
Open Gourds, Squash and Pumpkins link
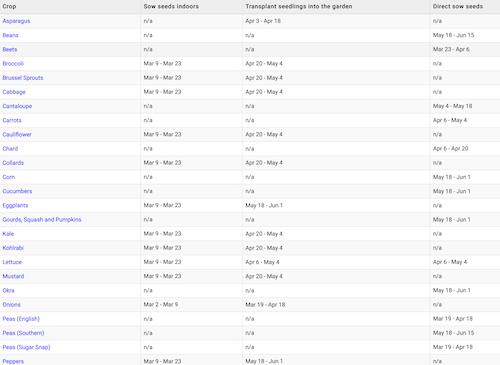tap(42, 220)
